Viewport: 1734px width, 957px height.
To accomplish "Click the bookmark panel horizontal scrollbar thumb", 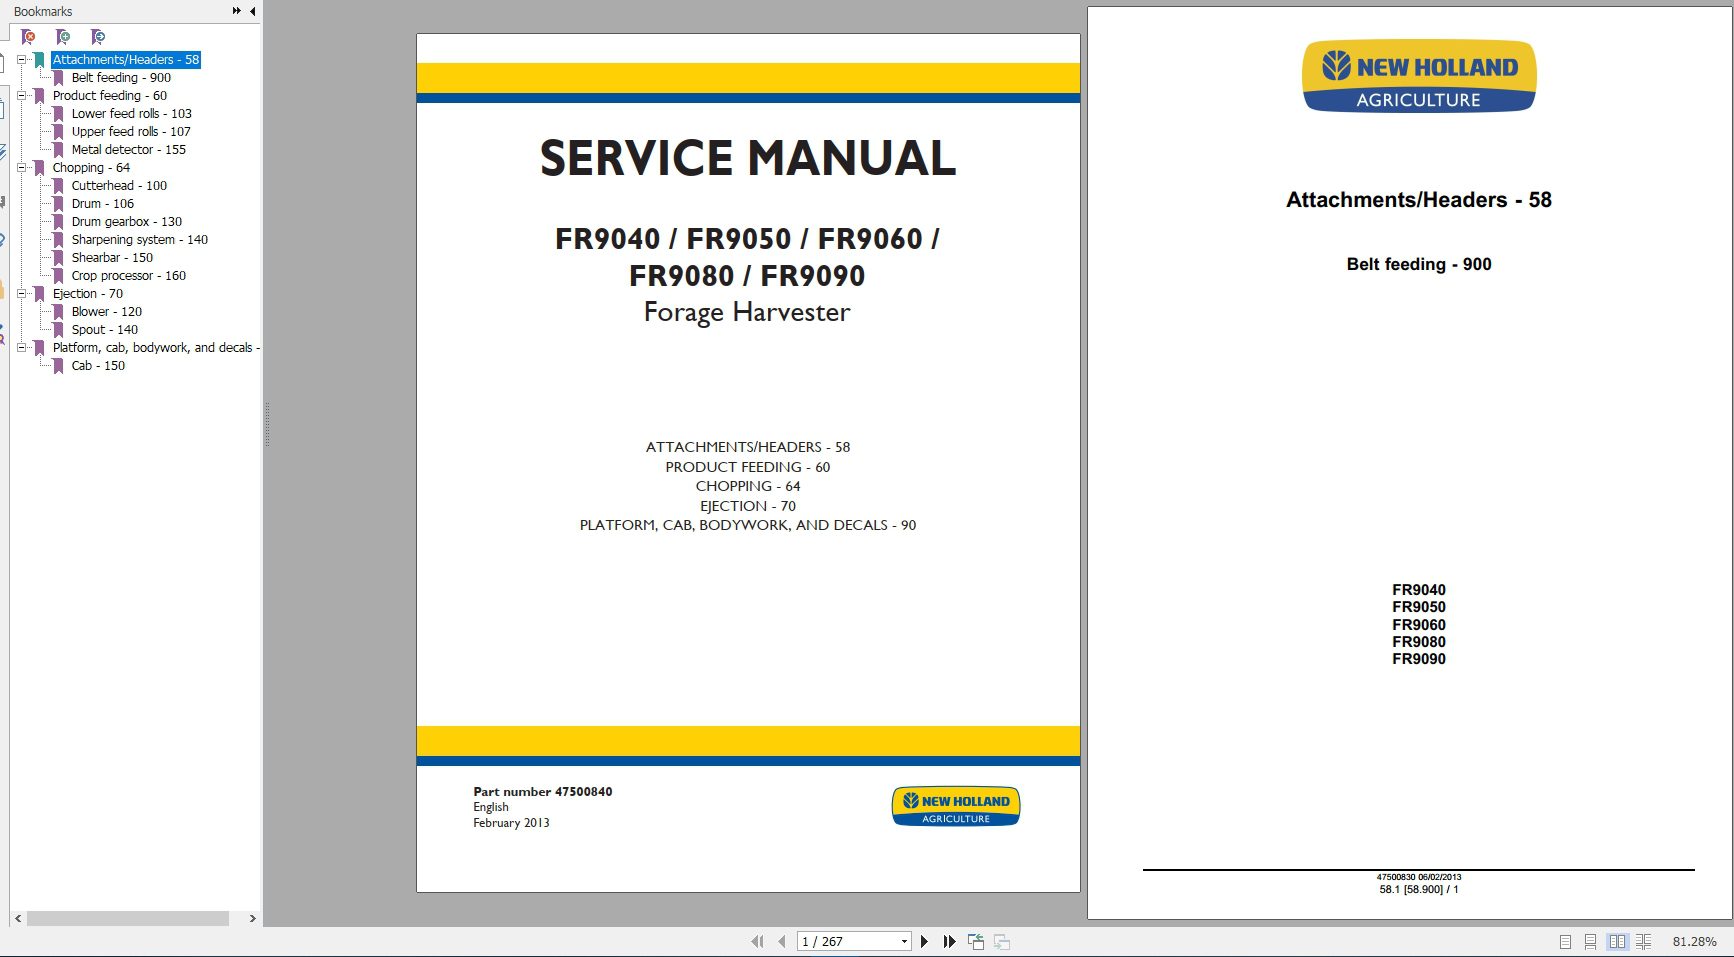I will (x=128, y=918).
